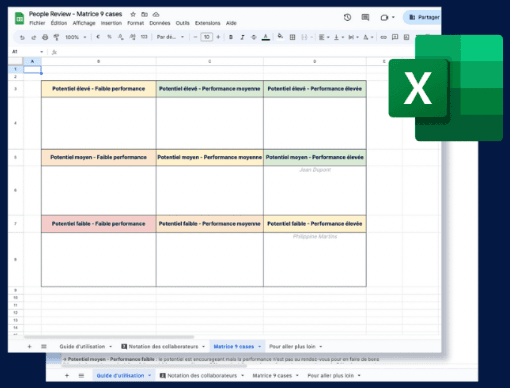The width and height of the screenshot is (510, 388).
Task: Select cell 'Potentiel élevé - Performance élevée'
Action: coord(315,89)
